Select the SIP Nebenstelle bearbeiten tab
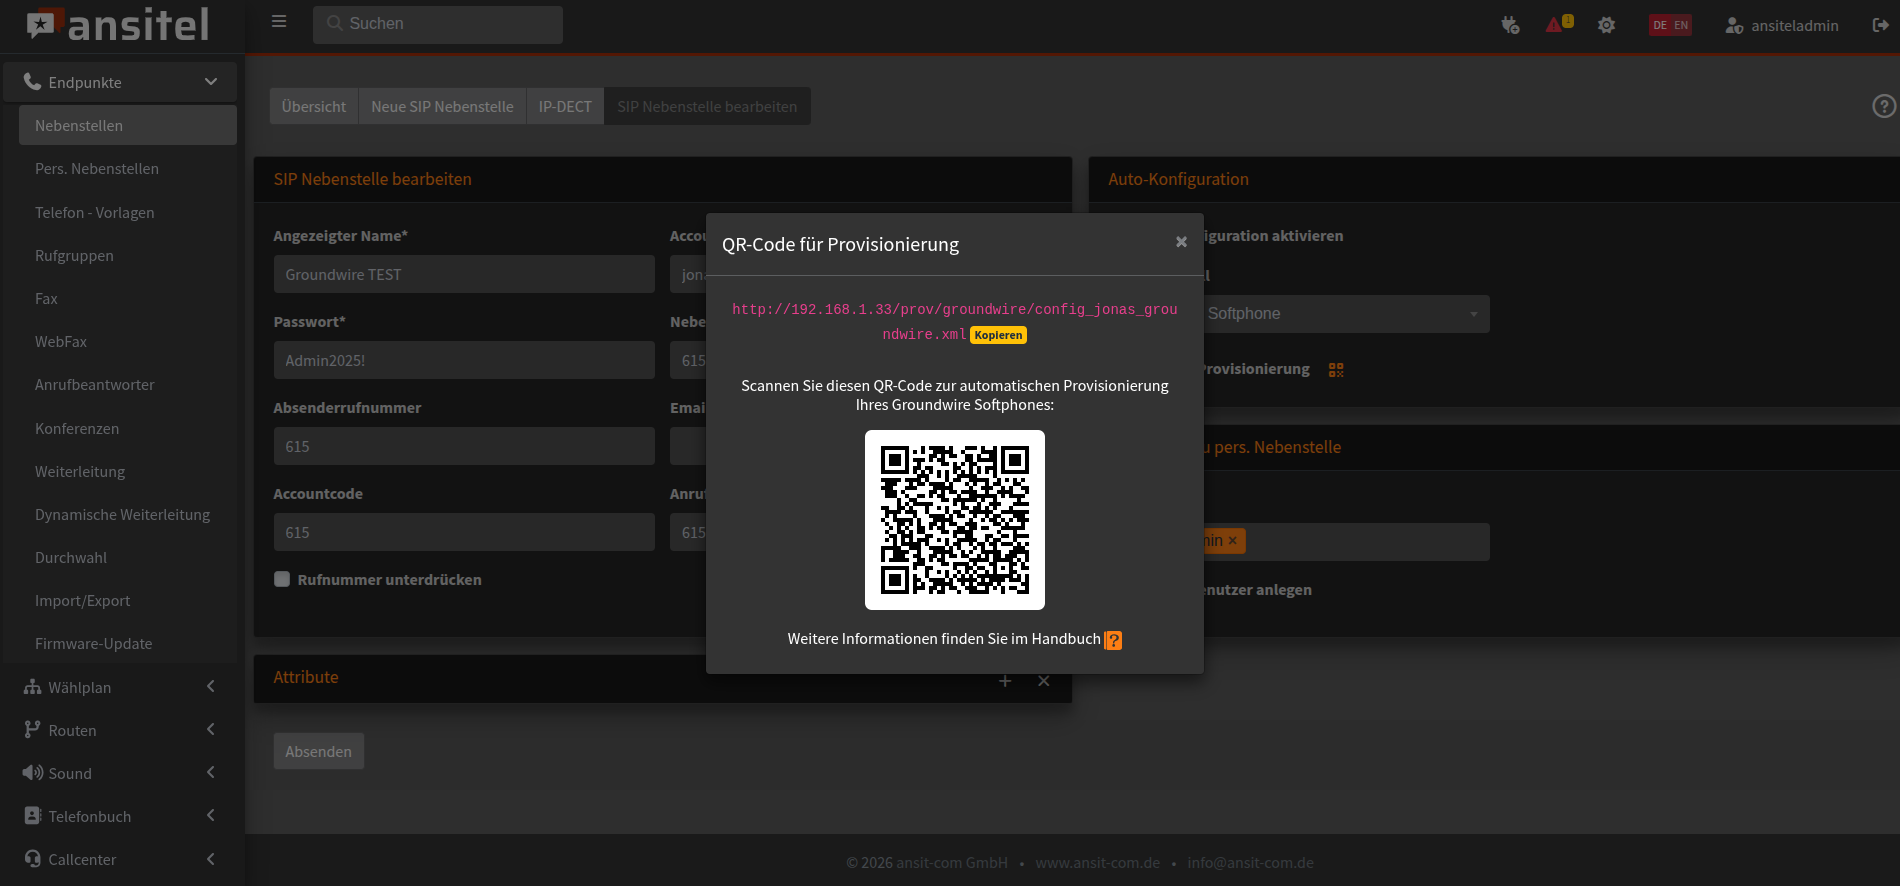1900x886 pixels. 707,106
